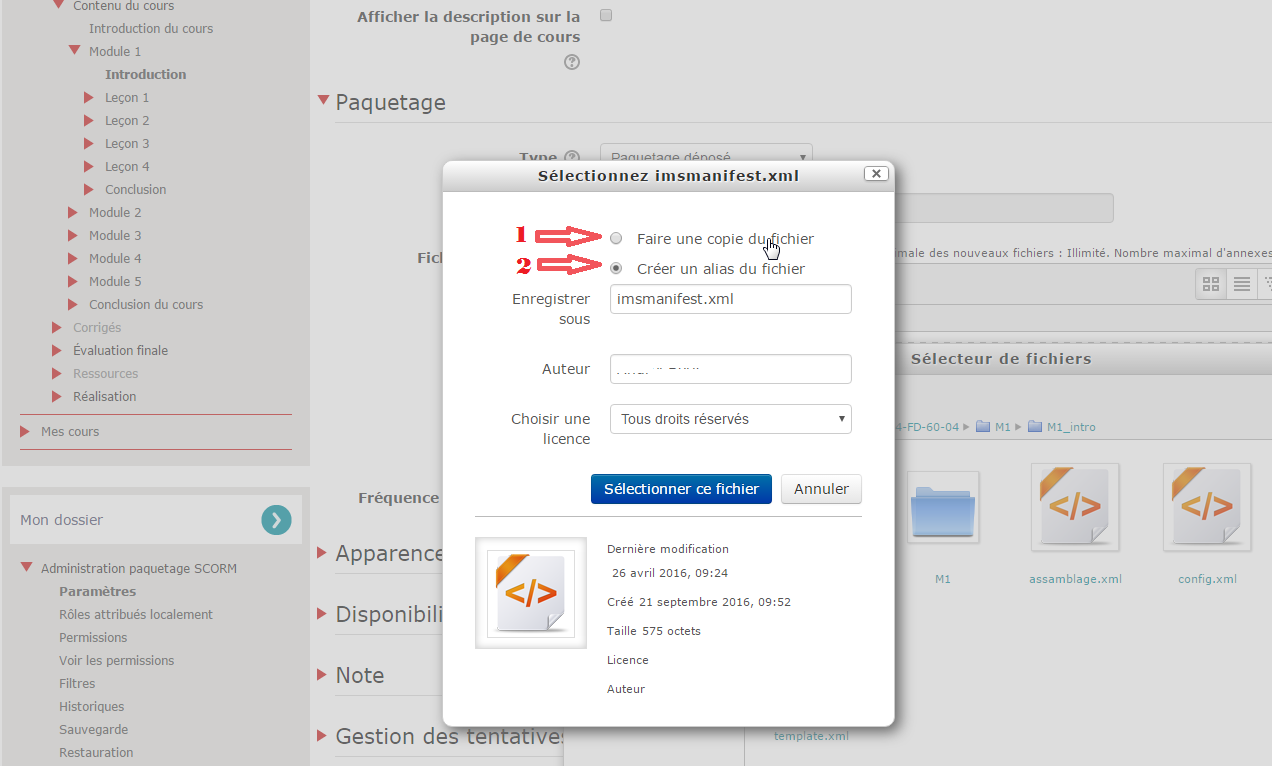Collapse the Paquetage section

point(323,101)
